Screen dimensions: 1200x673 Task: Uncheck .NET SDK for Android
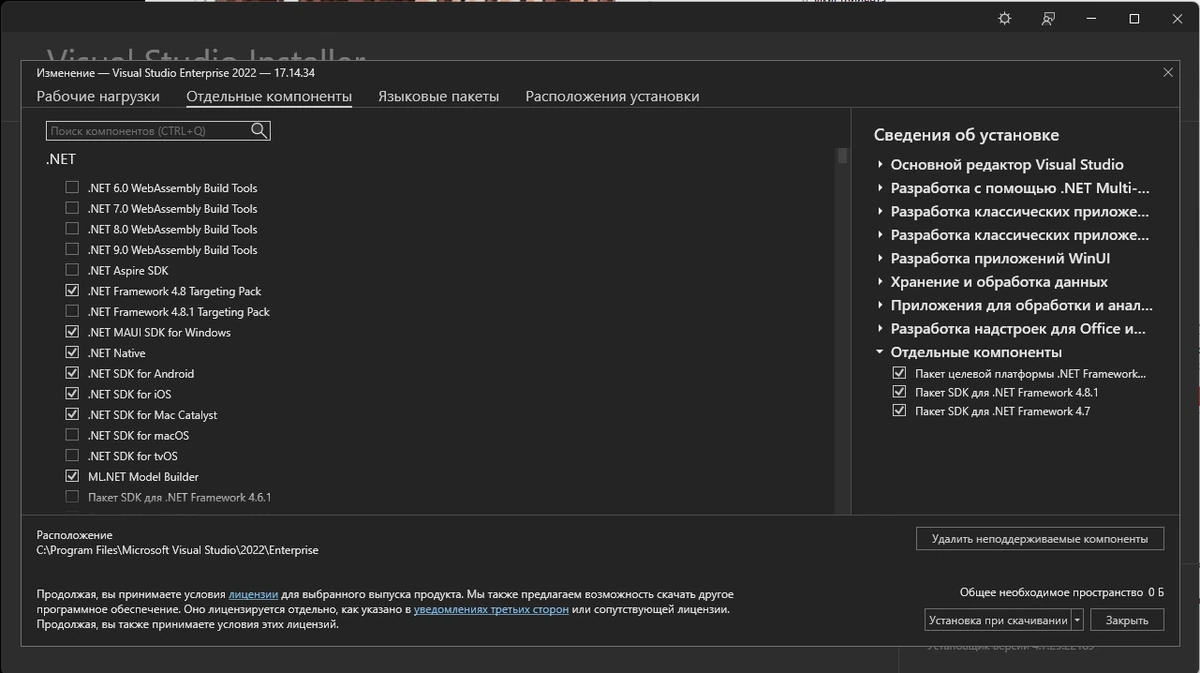tap(72, 373)
